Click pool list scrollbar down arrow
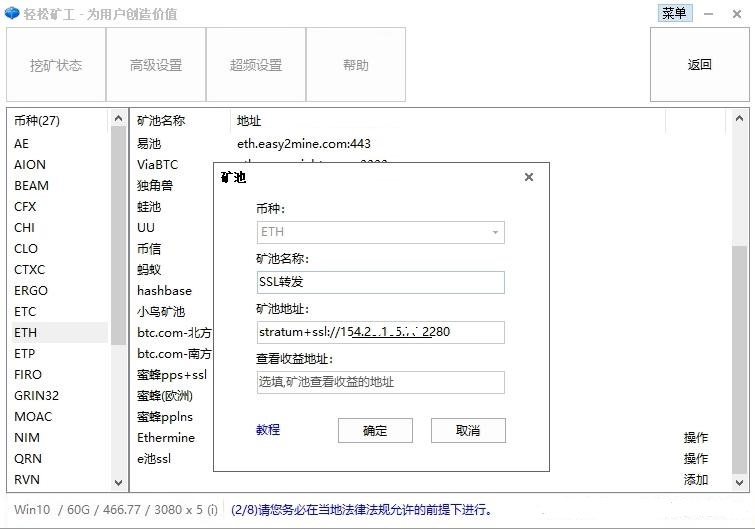The image size is (755, 529). 739,482
